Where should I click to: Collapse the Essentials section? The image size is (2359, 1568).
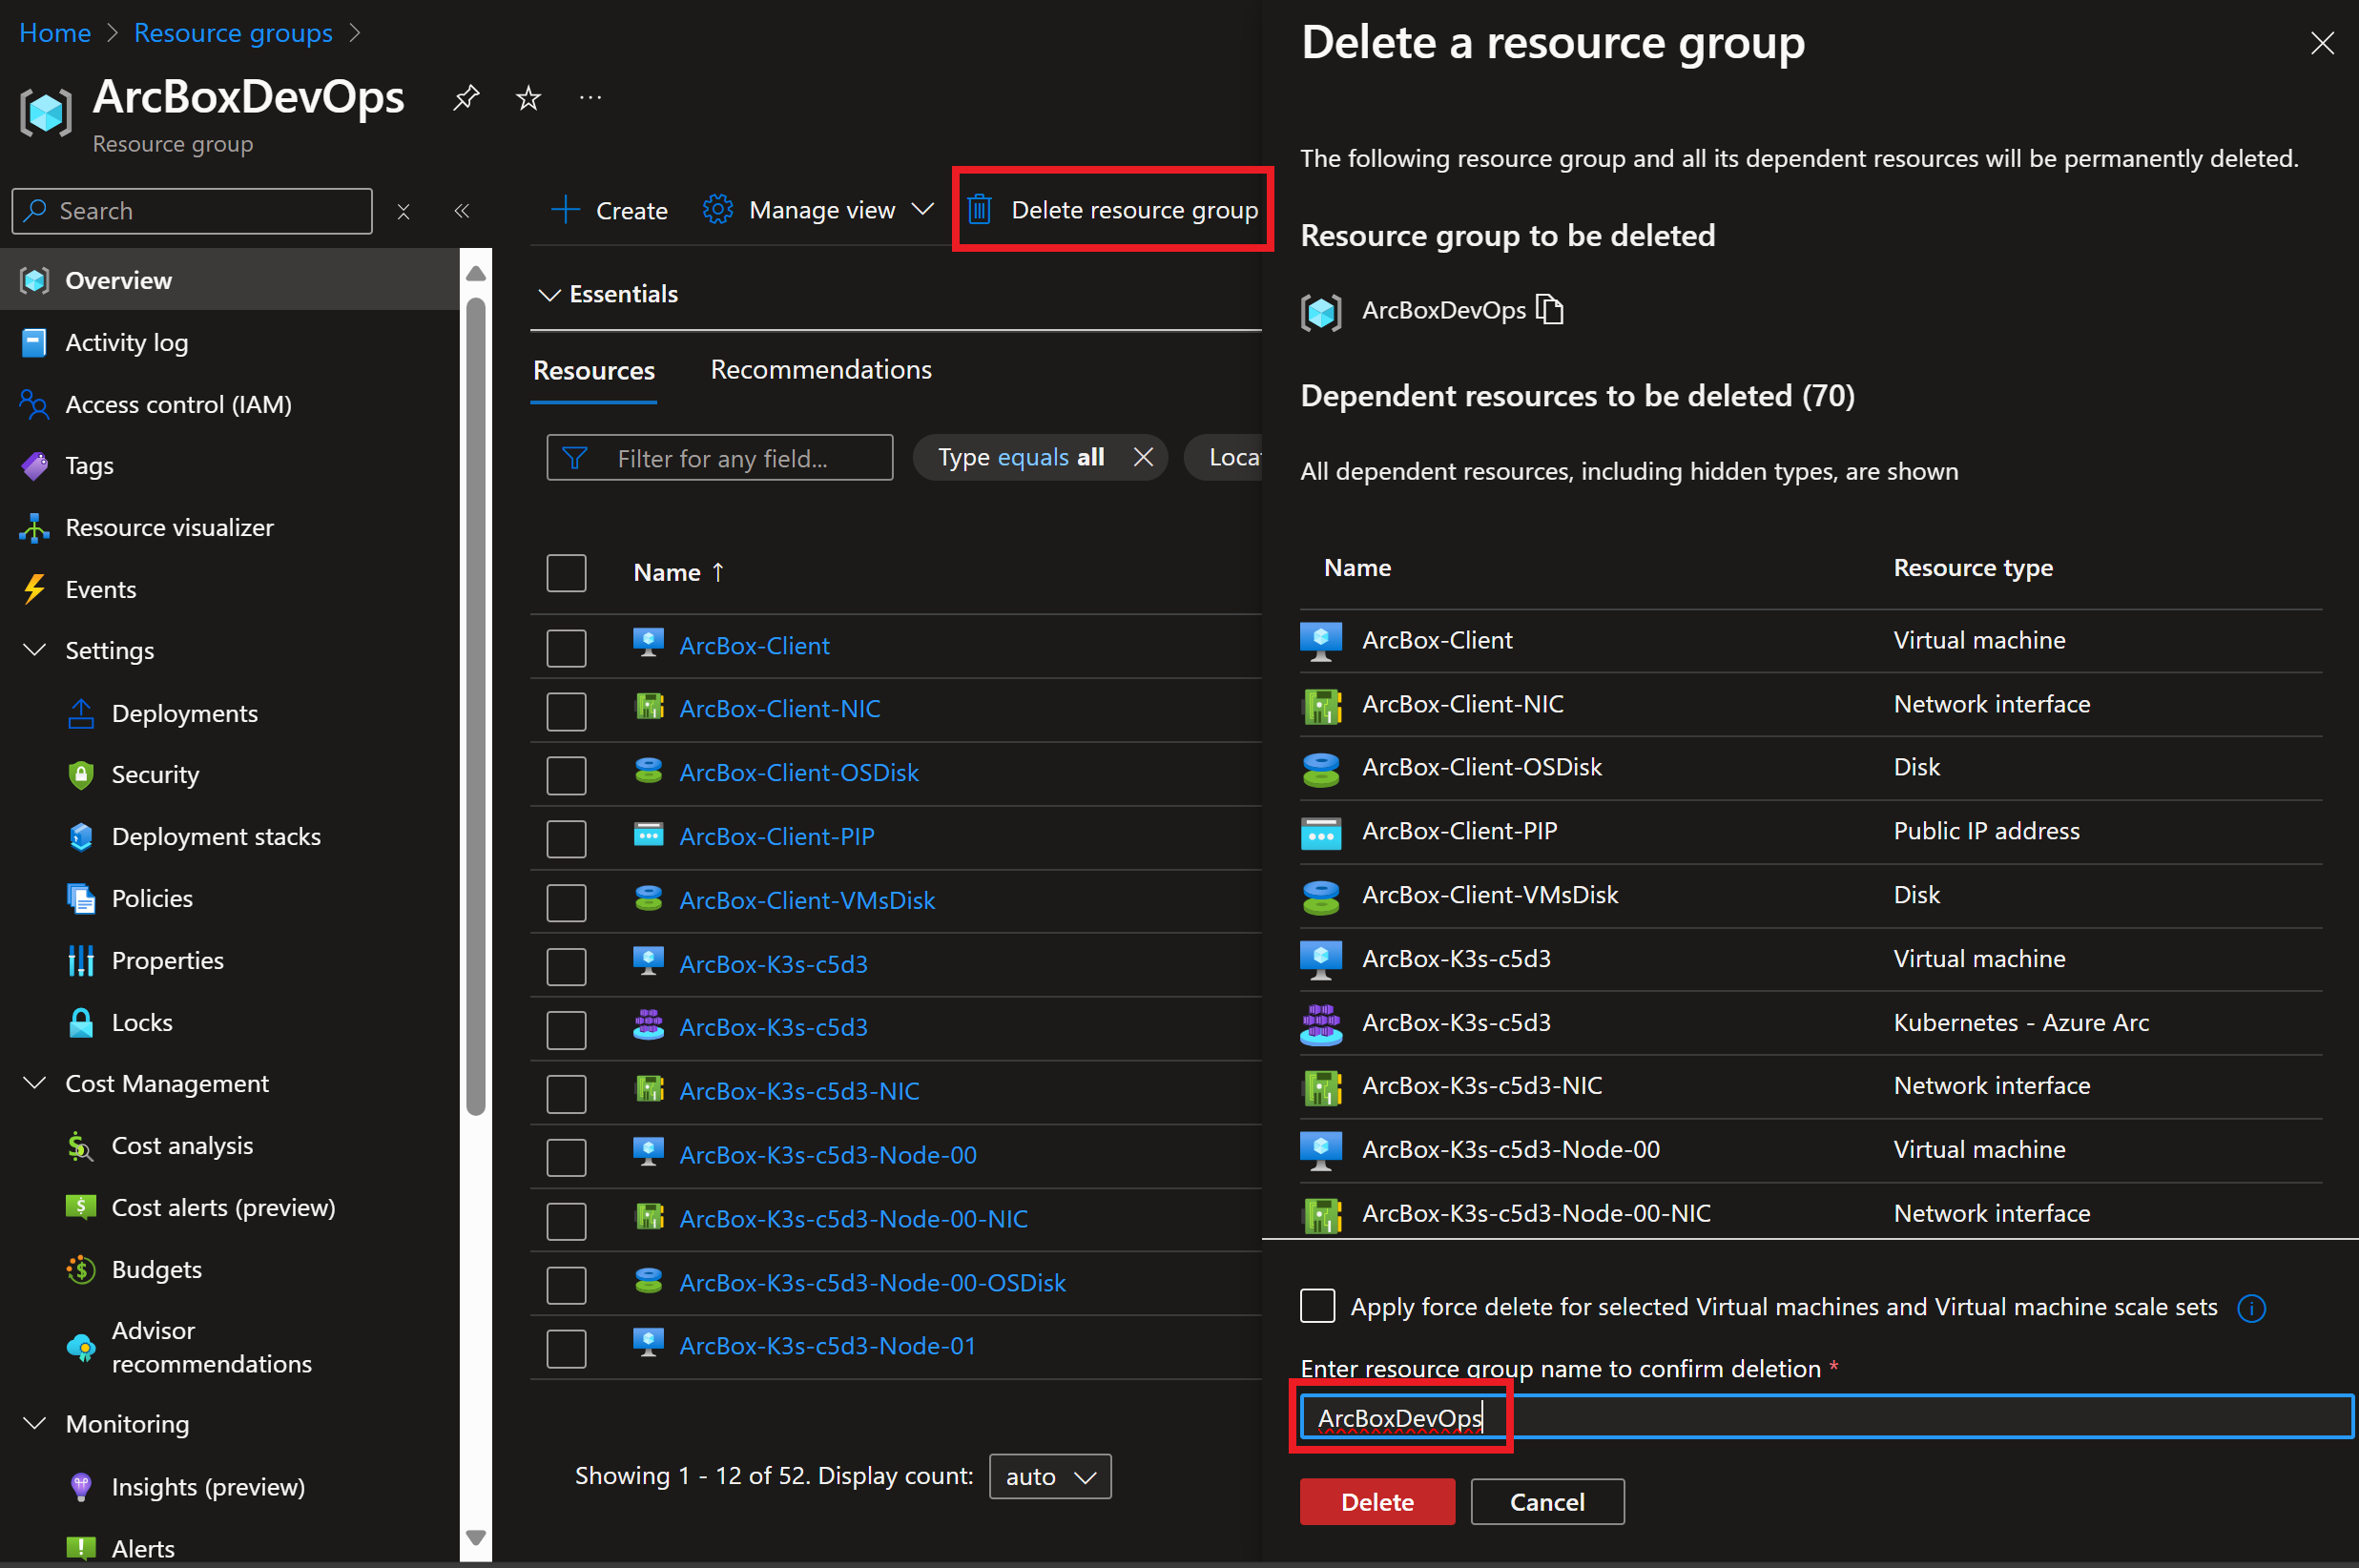pos(549,294)
